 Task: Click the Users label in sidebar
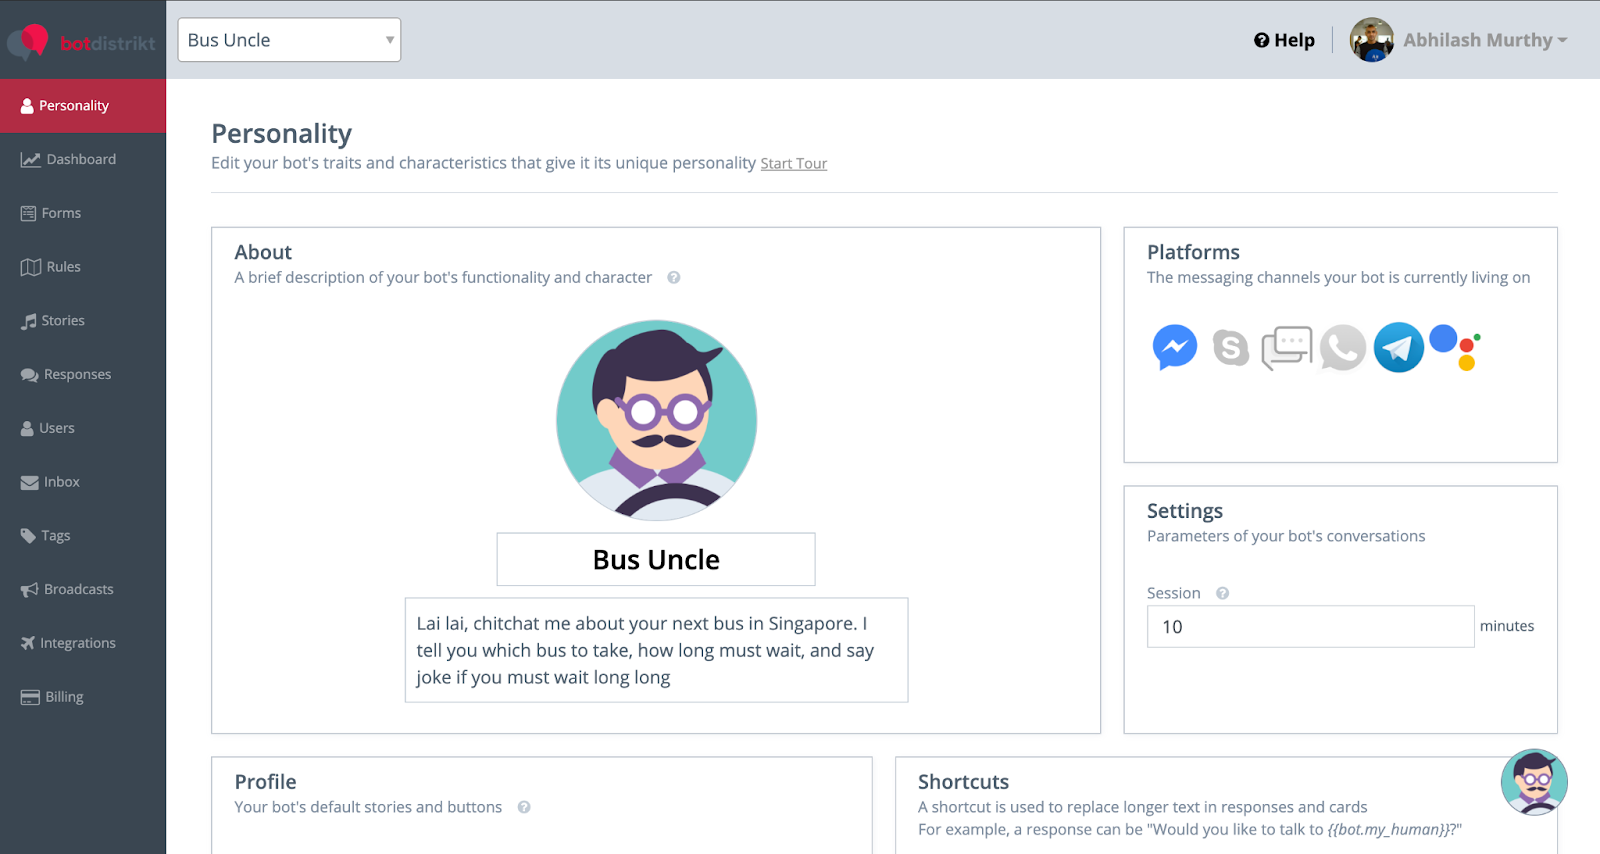(57, 428)
